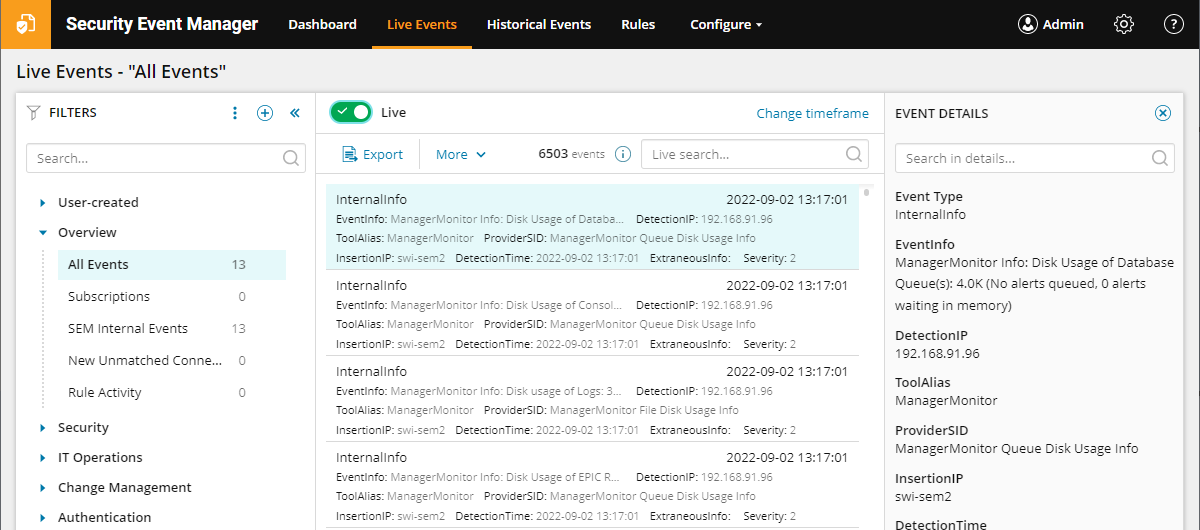1200x530 pixels.
Task: Select the Rule Activity filter
Action: pyautogui.click(x=172, y=393)
